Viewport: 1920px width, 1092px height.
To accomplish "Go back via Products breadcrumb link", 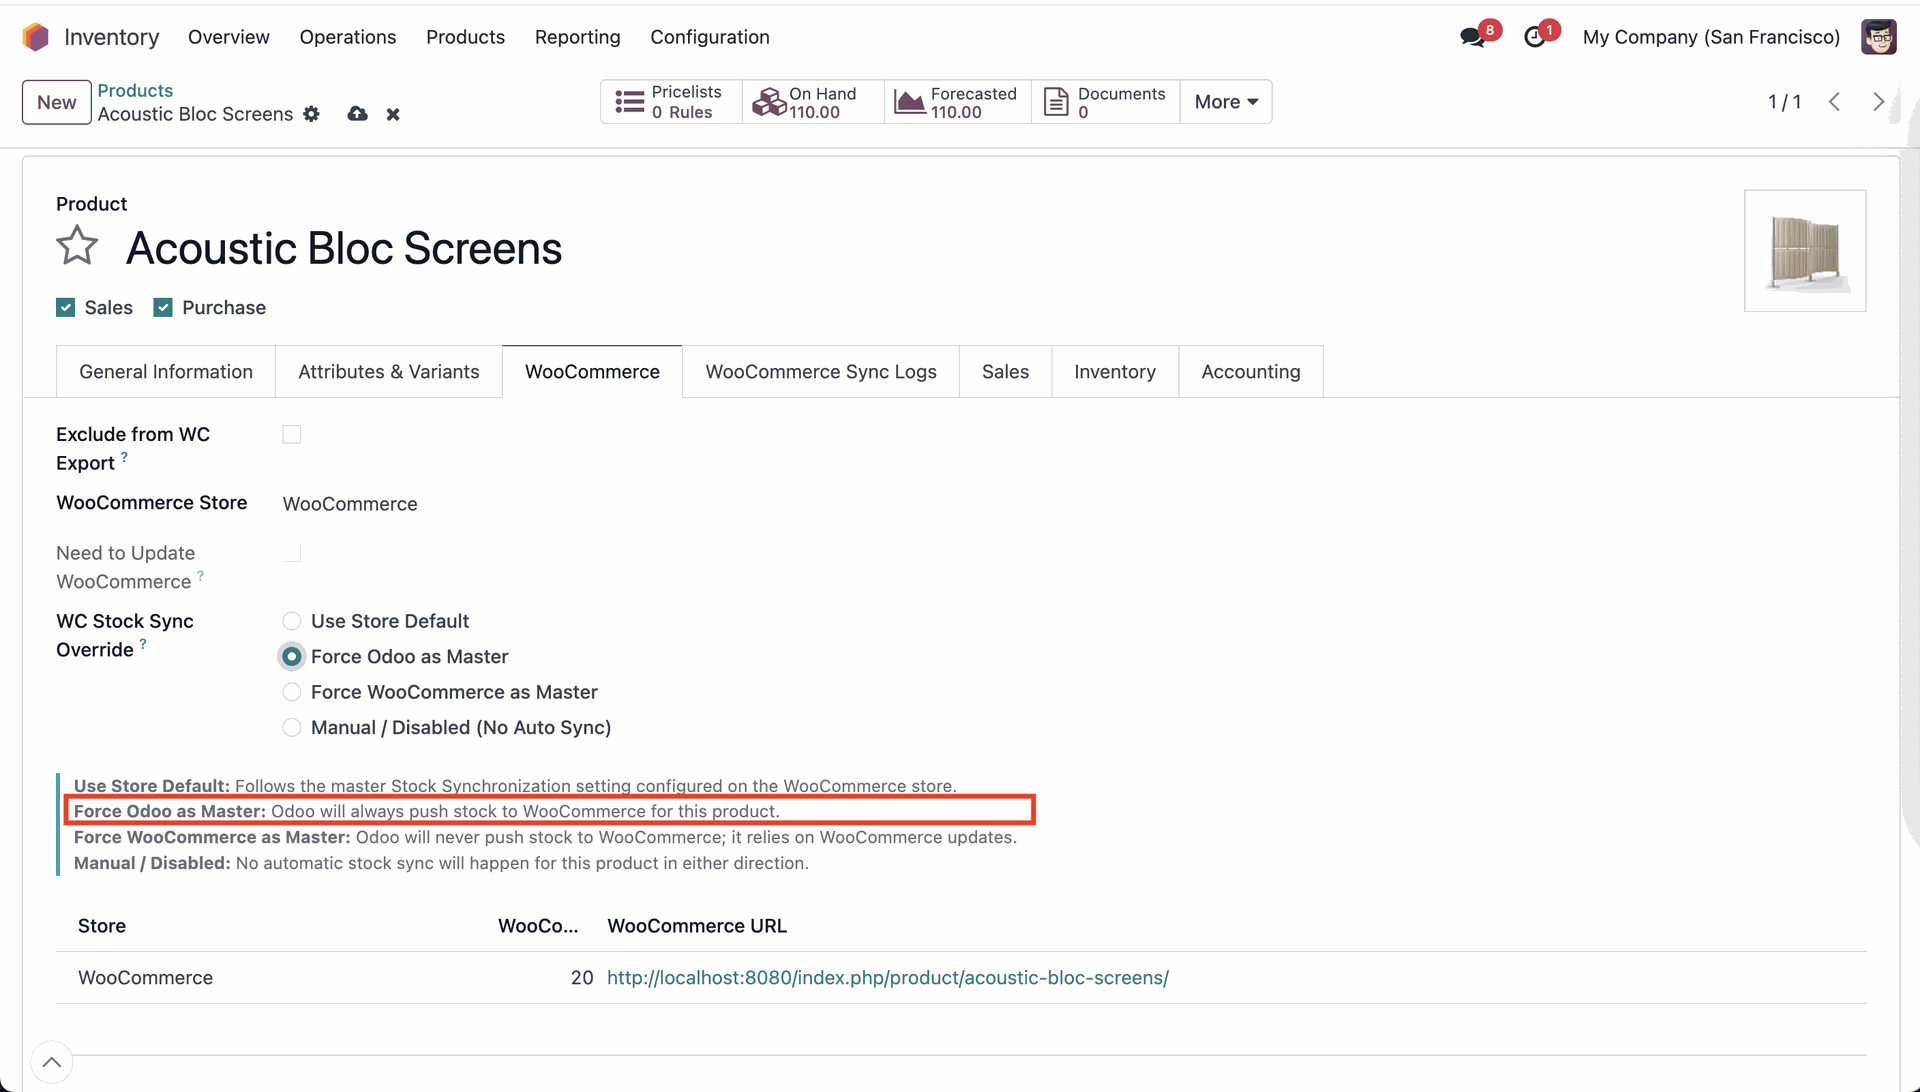I will (135, 90).
